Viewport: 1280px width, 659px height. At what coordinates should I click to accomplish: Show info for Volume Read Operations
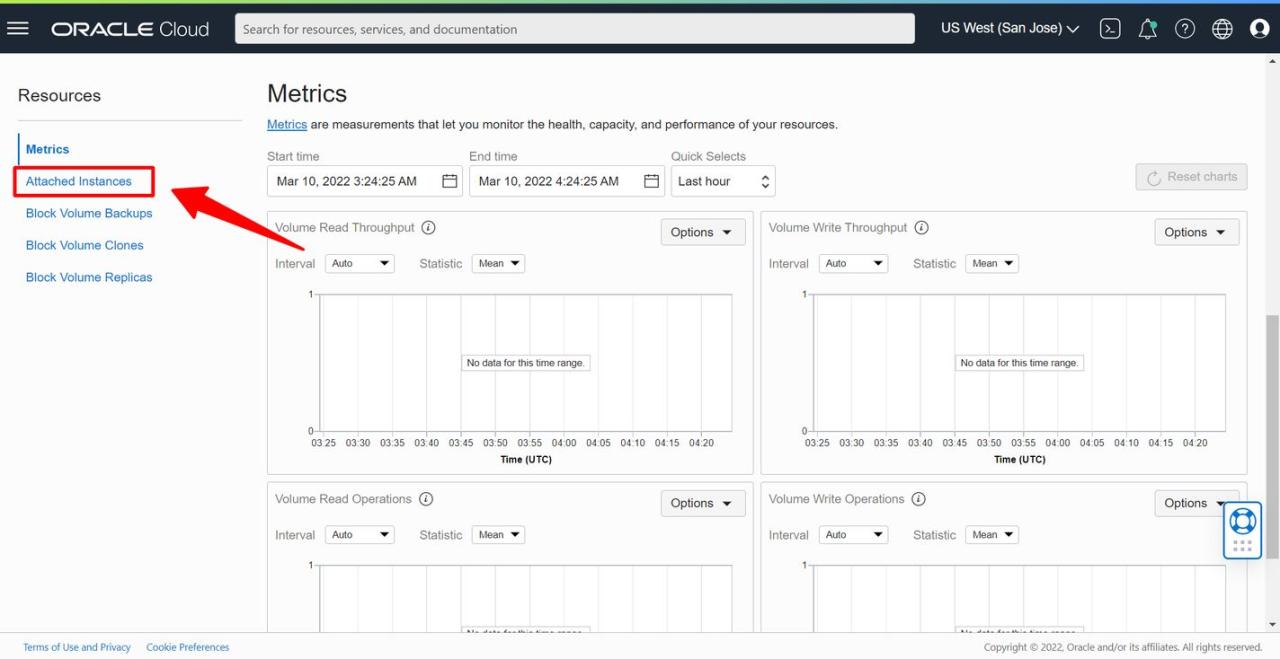426,499
